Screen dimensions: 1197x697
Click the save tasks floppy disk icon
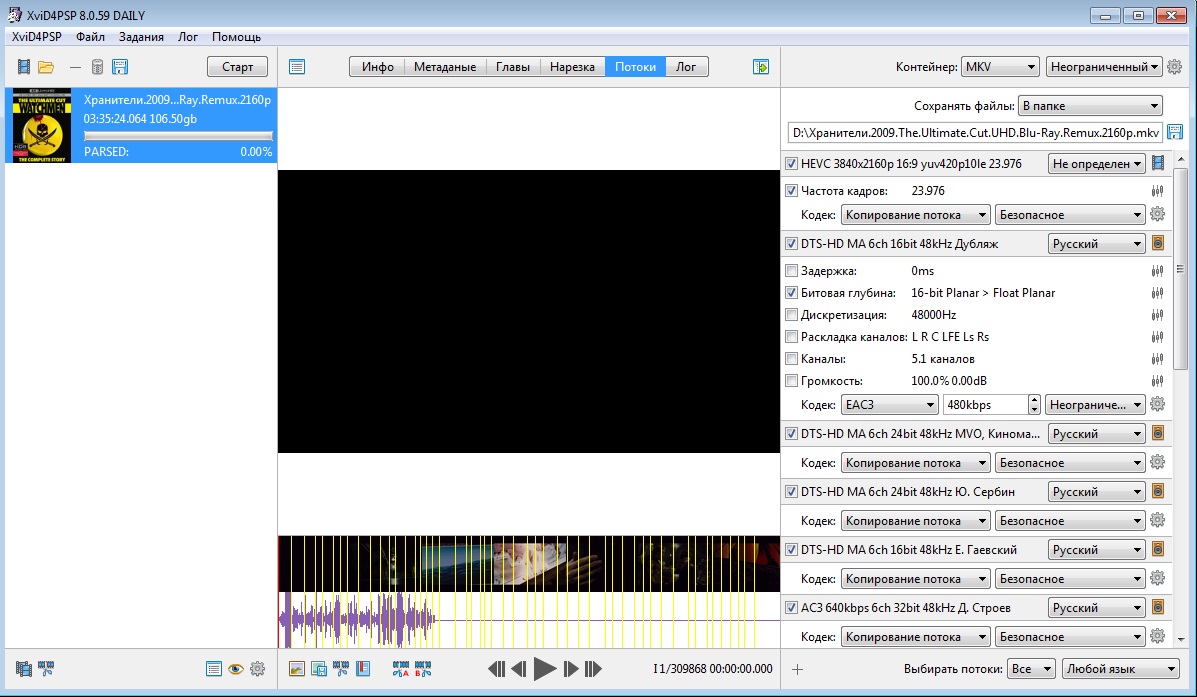click(120, 67)
